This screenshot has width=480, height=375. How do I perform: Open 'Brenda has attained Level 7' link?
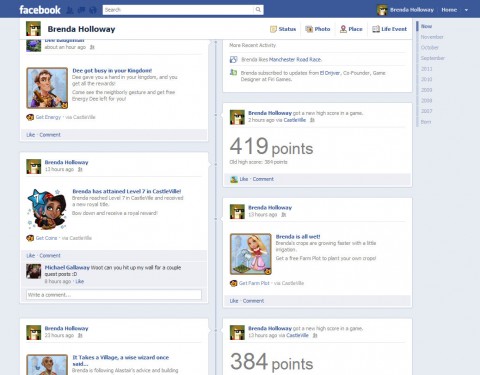point(127,191)
